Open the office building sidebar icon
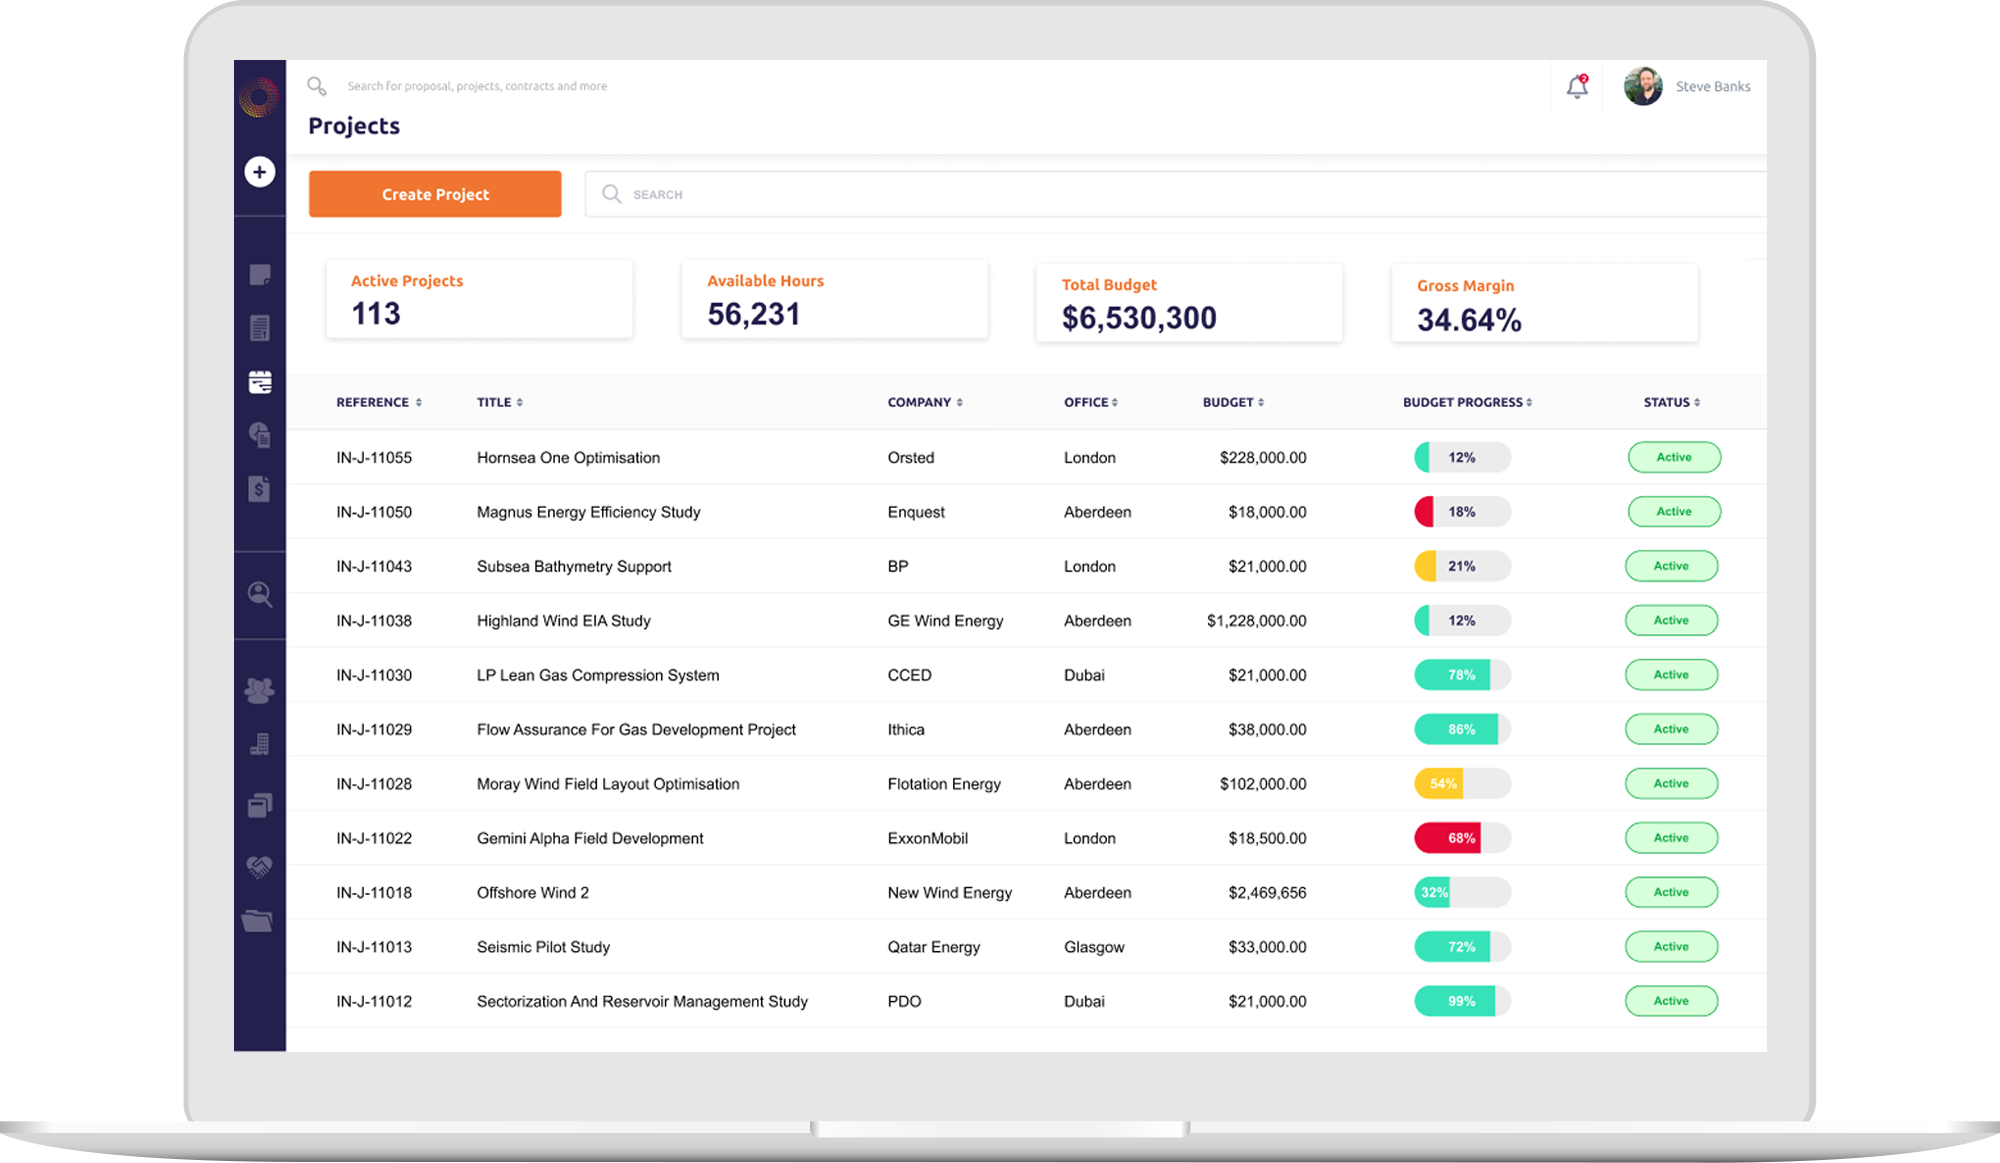 pyautogui.click(x=260, y=744)
